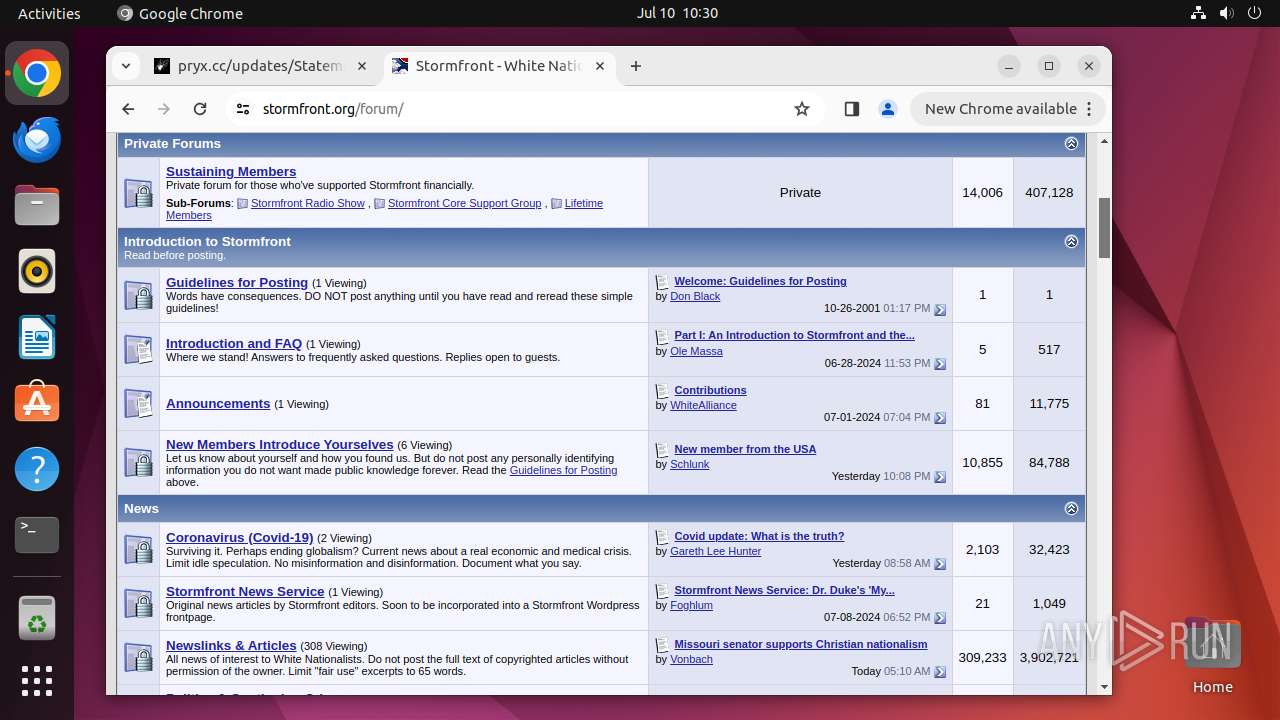Bookmark this page with the star icon
Screen dimensions: 1280x720
[x=802, y=109]
